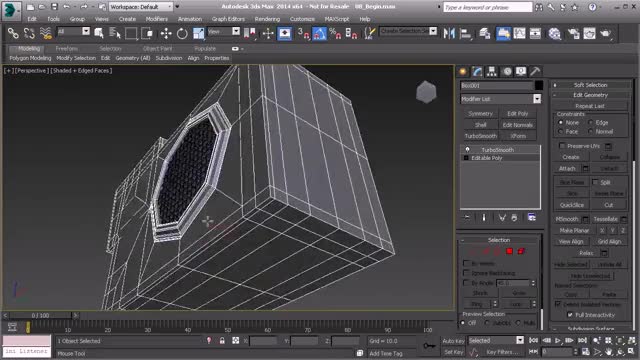Open the Modifiers menu
This screenshot has height=360, width=640.
tap(157, 19)
